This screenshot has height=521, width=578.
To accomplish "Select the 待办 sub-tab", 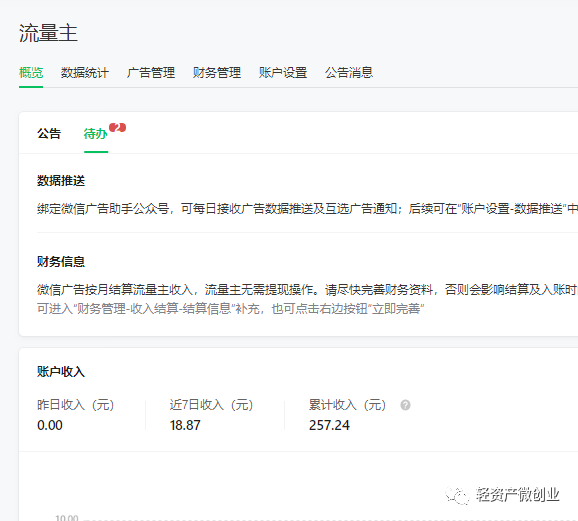I will pyautogui.click(x=95, y=133).
